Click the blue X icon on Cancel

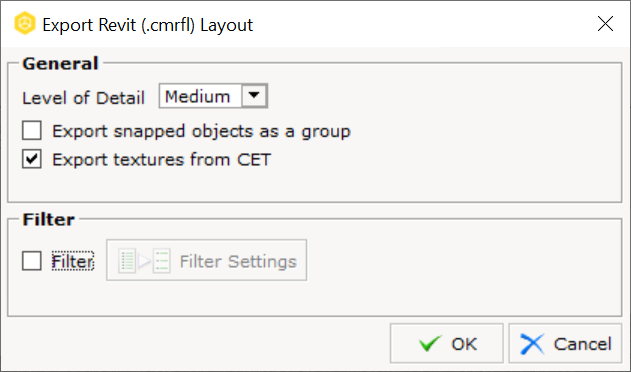[x=532, y=344]
